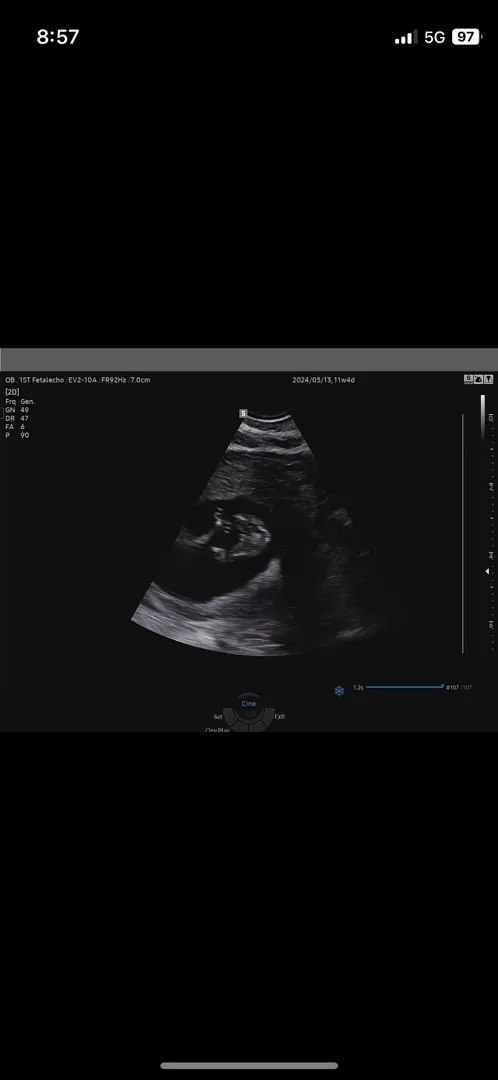The image size is (498, 1080).
Task: Click the [2D] mode label
Action: pos(12,391)
